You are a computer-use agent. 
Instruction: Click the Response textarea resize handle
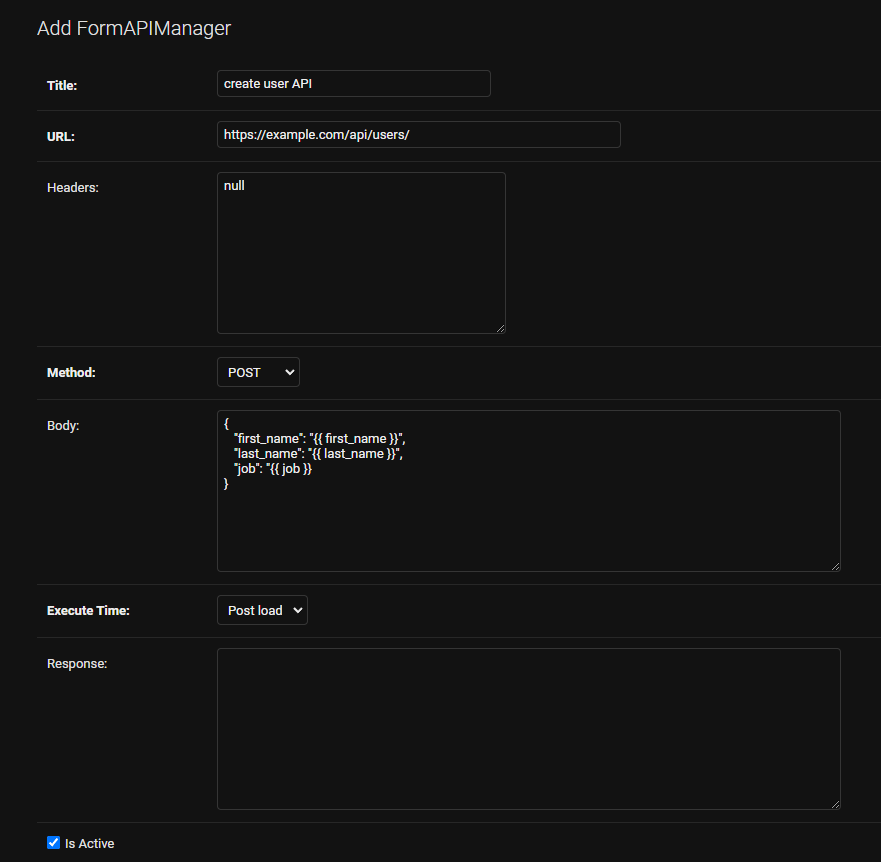click(836, 805)
